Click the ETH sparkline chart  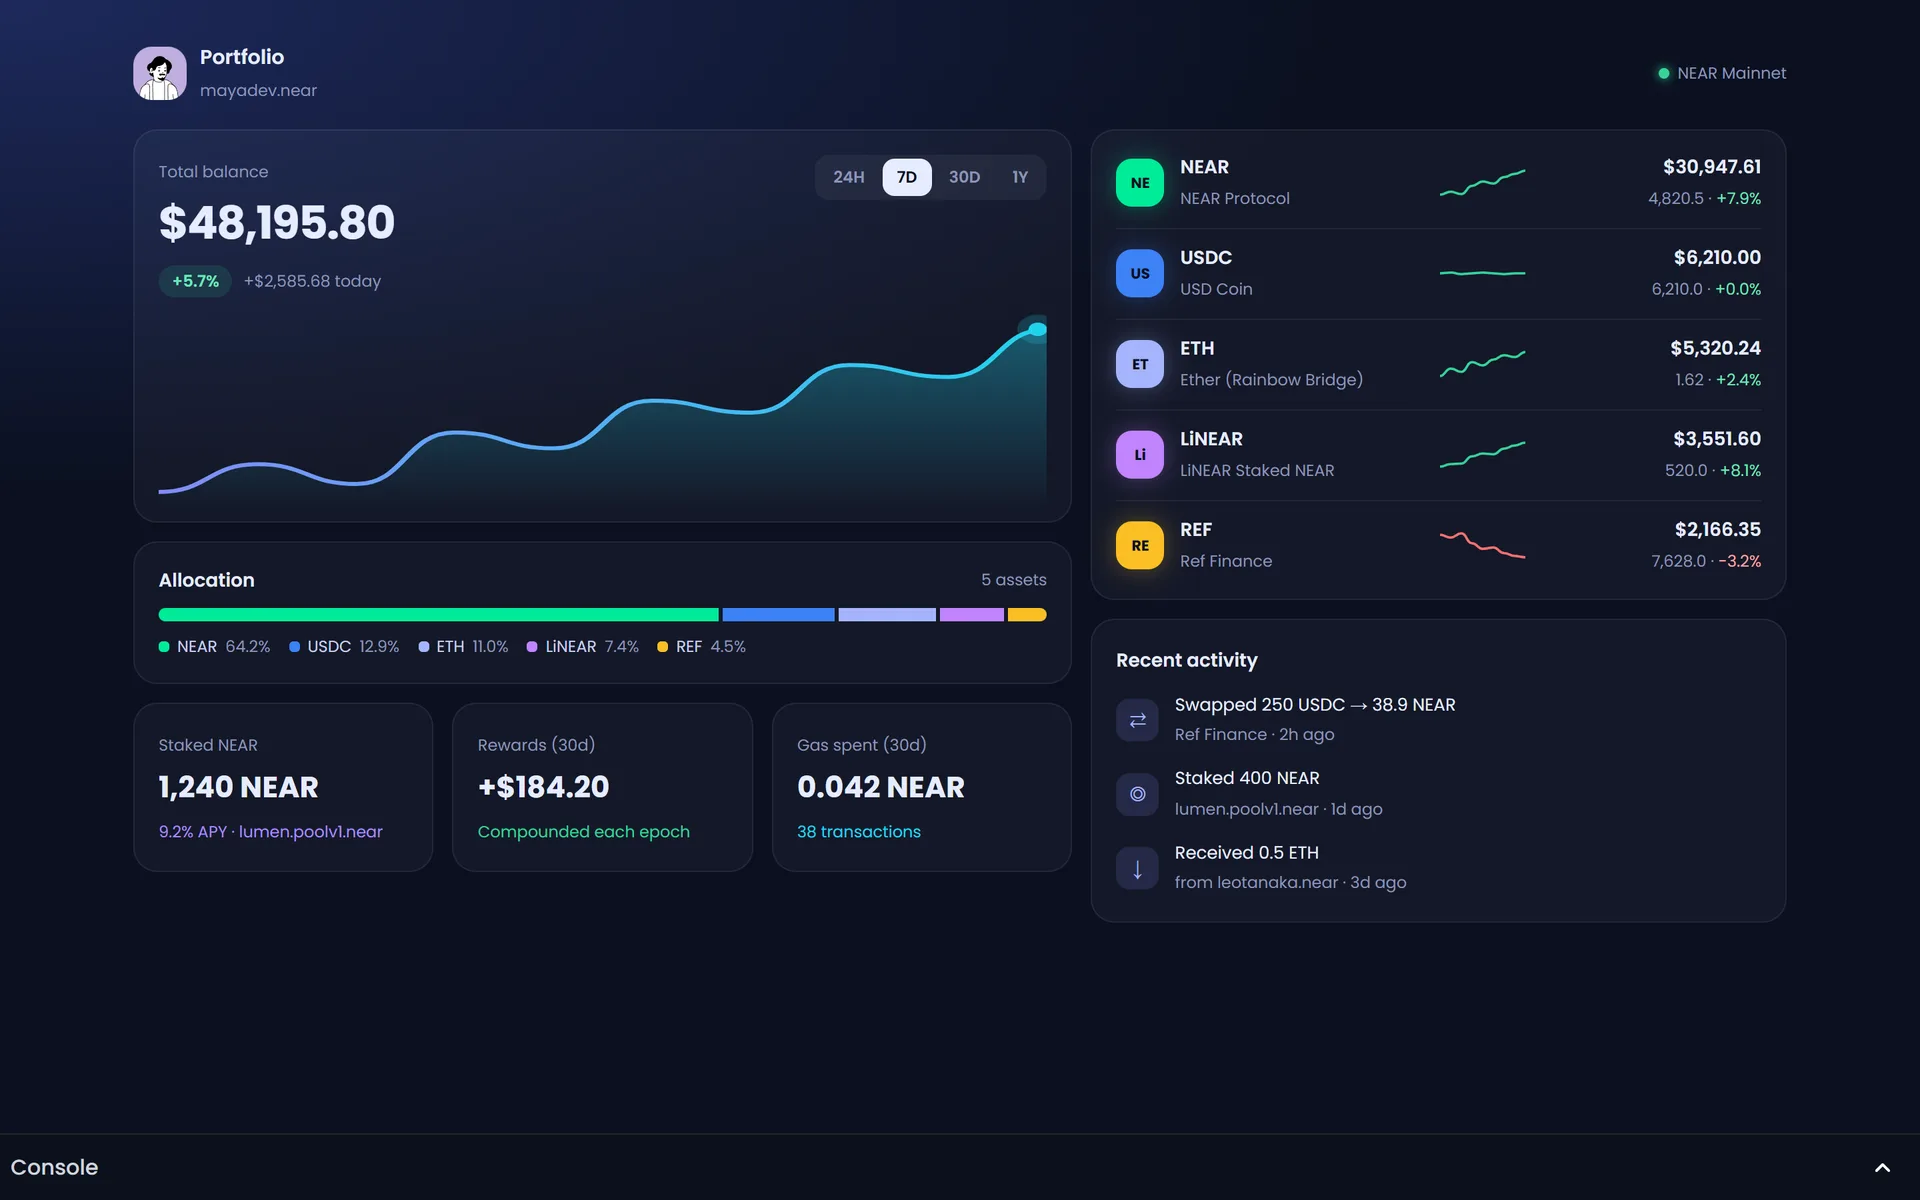[1482, 364]
